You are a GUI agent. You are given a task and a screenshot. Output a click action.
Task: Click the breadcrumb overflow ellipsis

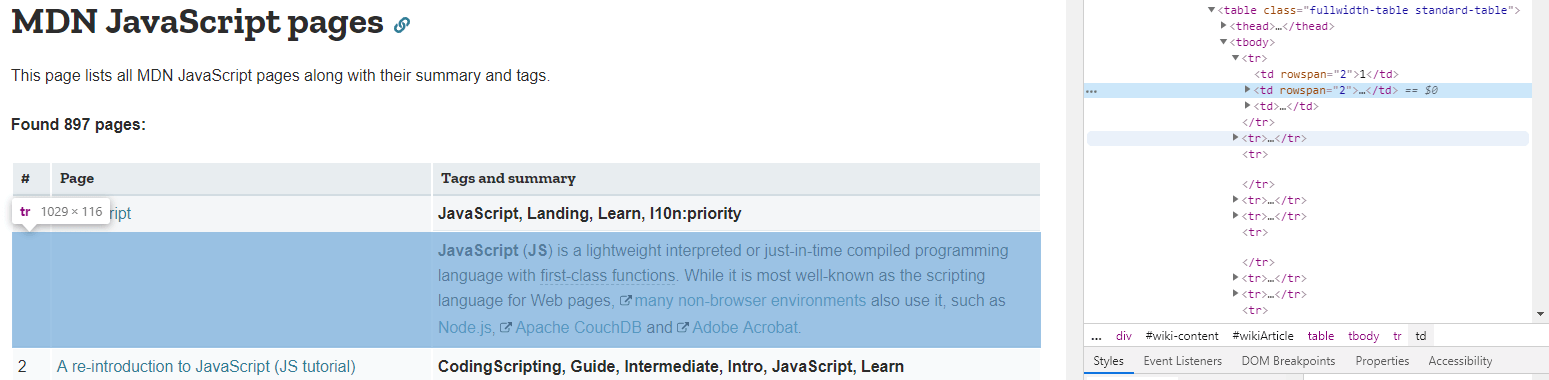pyautogui.click(x=1096, y=336)
